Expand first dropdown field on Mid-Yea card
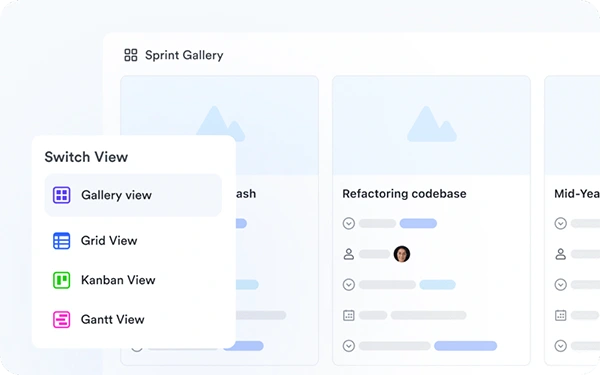Viewport: 600px width, 375px height. [x=561, y=223]
